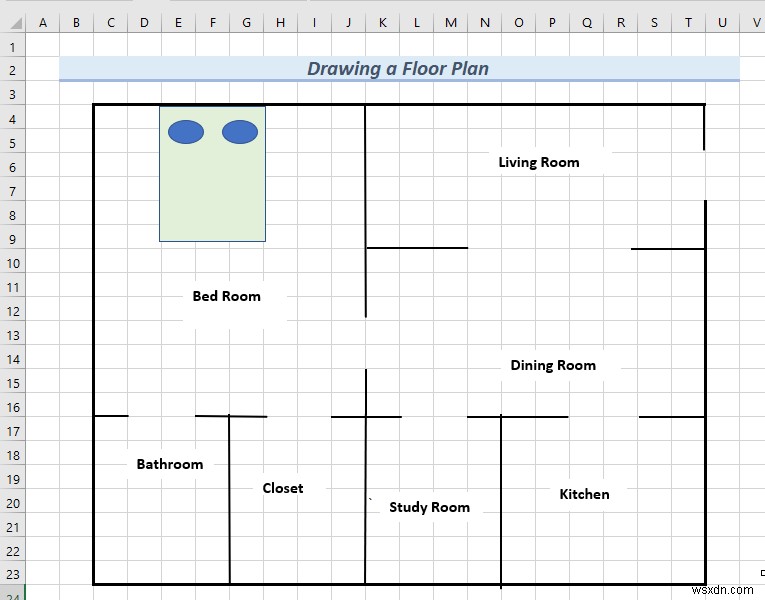Select column F header
Image resolution: width=765 pixels, height=600 pixels.
(x=213, y=22)
